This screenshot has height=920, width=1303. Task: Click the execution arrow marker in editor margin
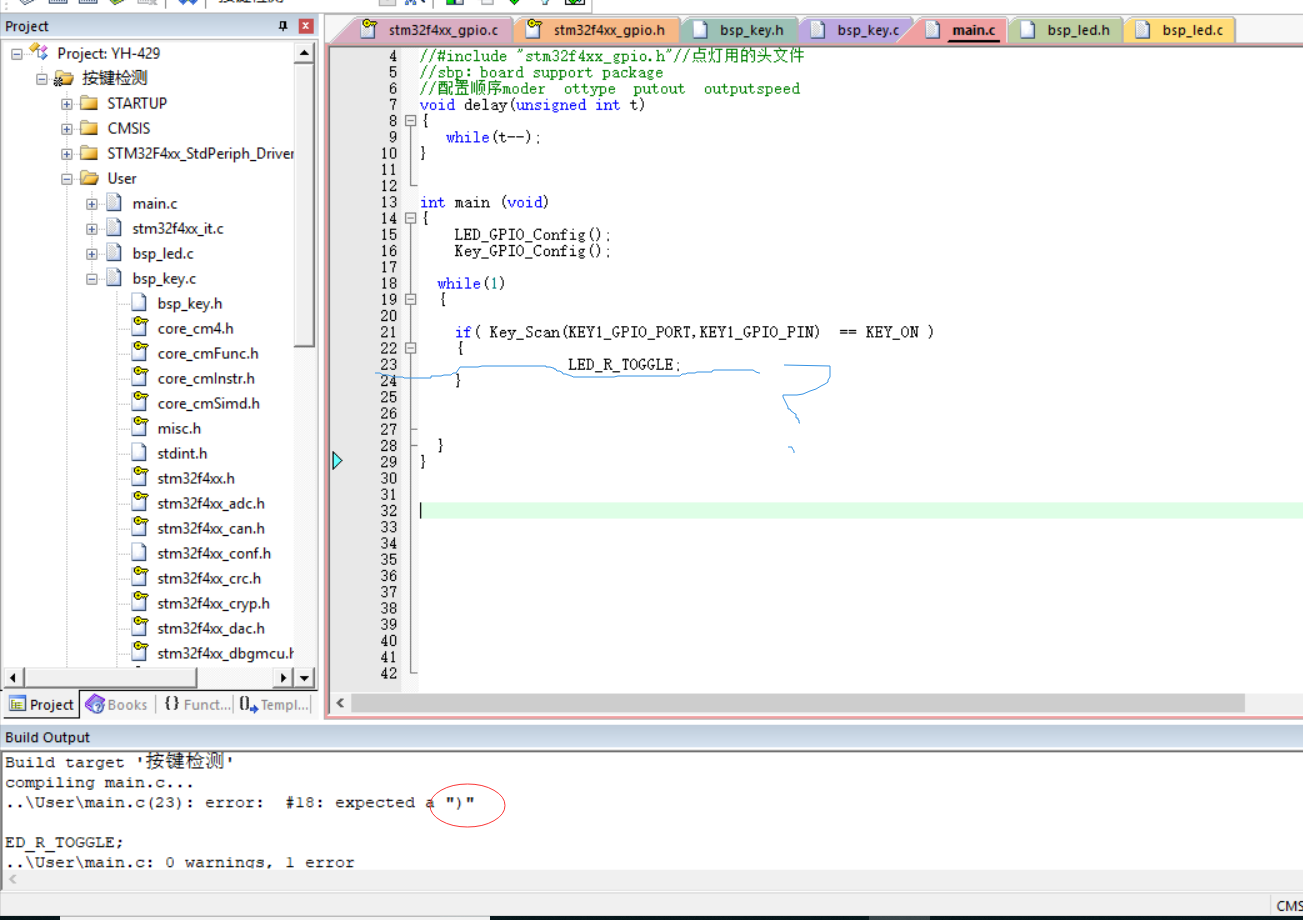point(337,460)
